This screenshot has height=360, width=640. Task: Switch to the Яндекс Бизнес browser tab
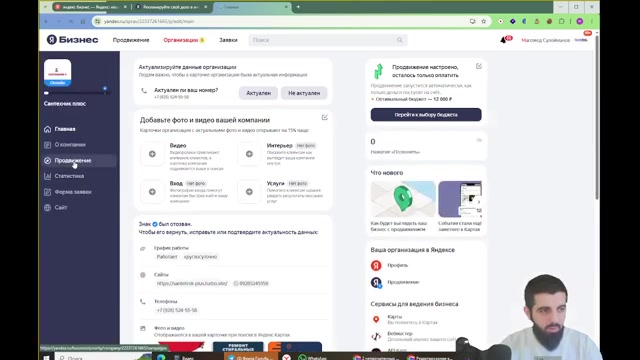(x=91, y=7)
